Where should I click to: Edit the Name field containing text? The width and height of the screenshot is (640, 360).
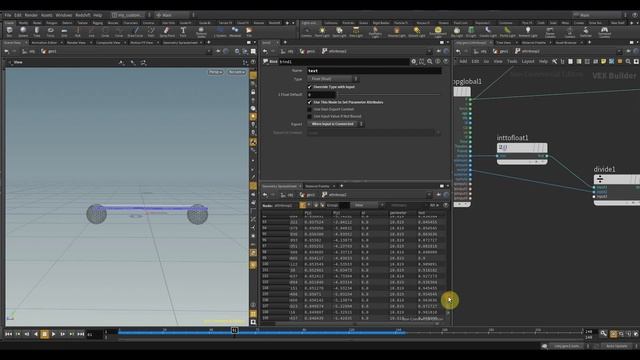374,71
